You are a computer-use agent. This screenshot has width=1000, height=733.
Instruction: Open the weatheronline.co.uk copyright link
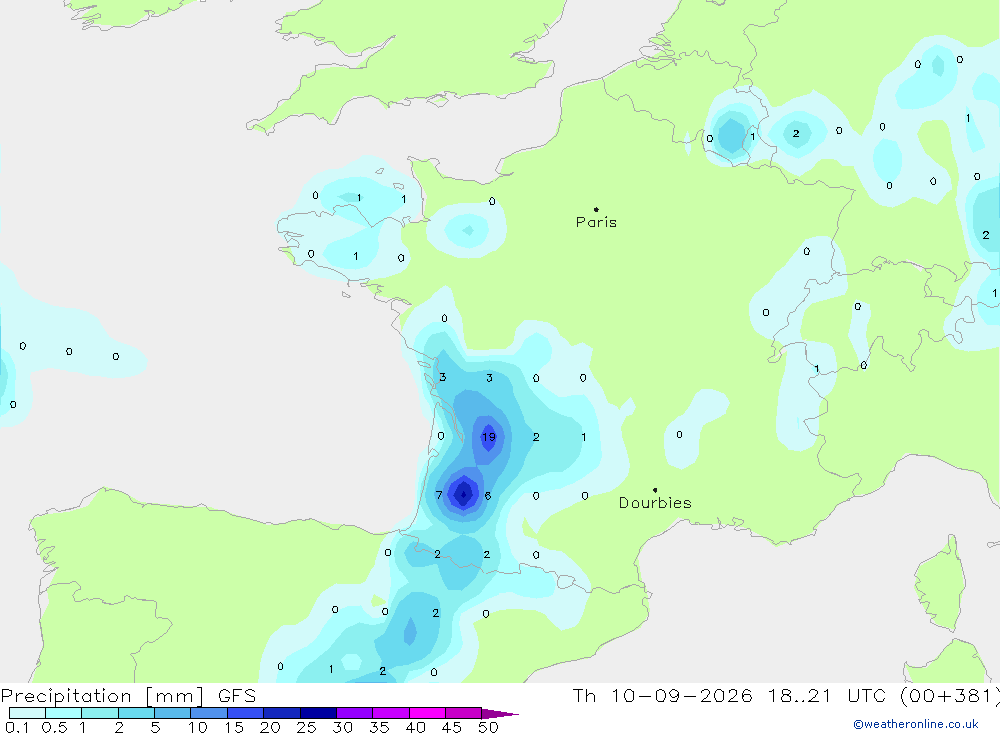coord(916,724)
